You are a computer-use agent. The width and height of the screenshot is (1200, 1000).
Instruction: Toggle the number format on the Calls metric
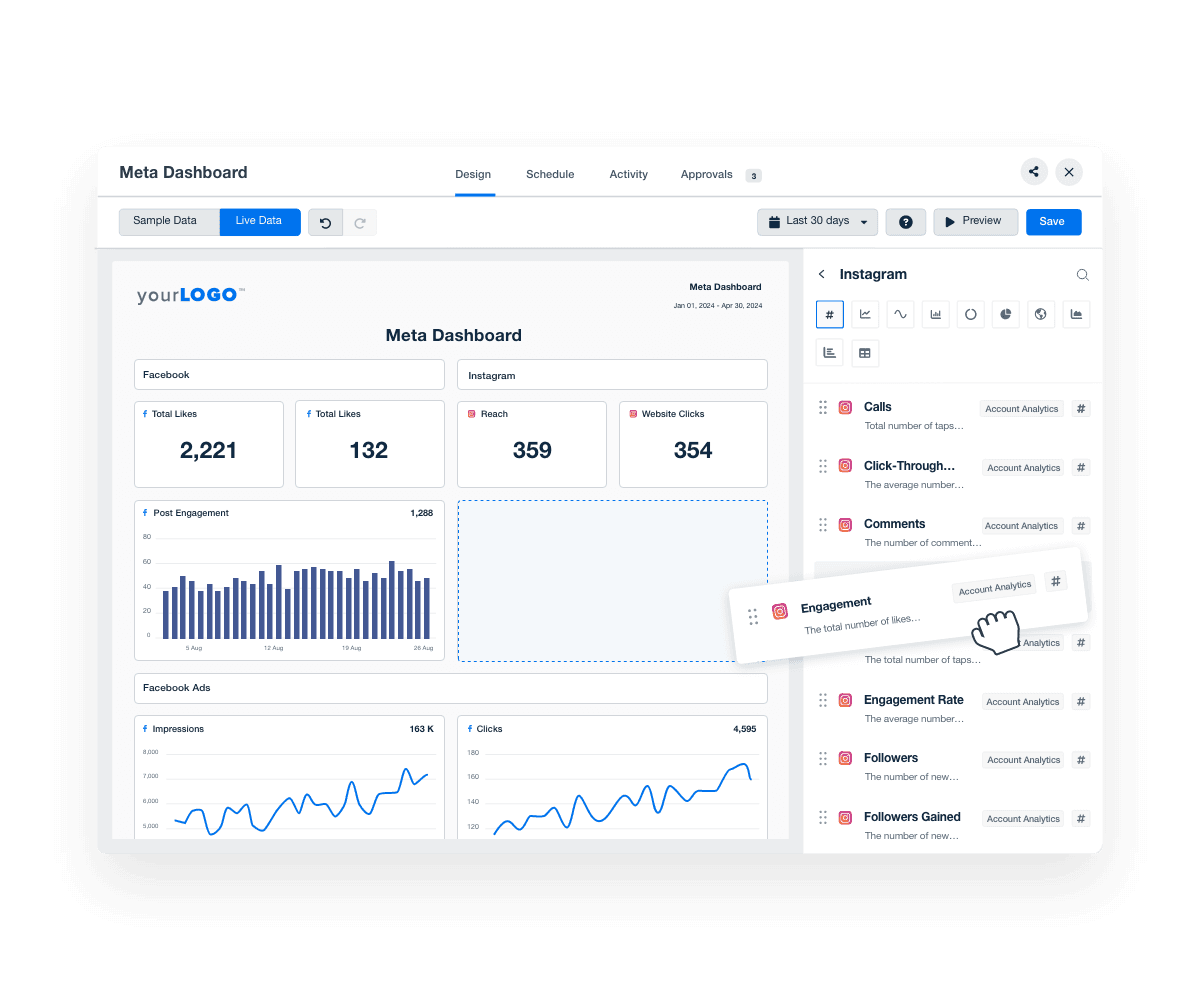coord(1080,408)
